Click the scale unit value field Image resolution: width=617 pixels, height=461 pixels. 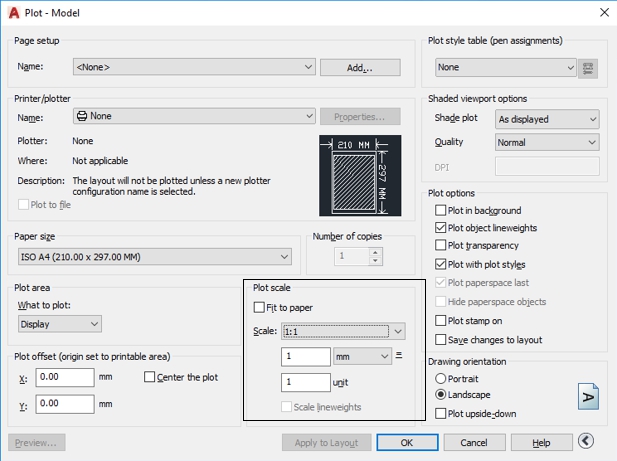pos(306,382)
